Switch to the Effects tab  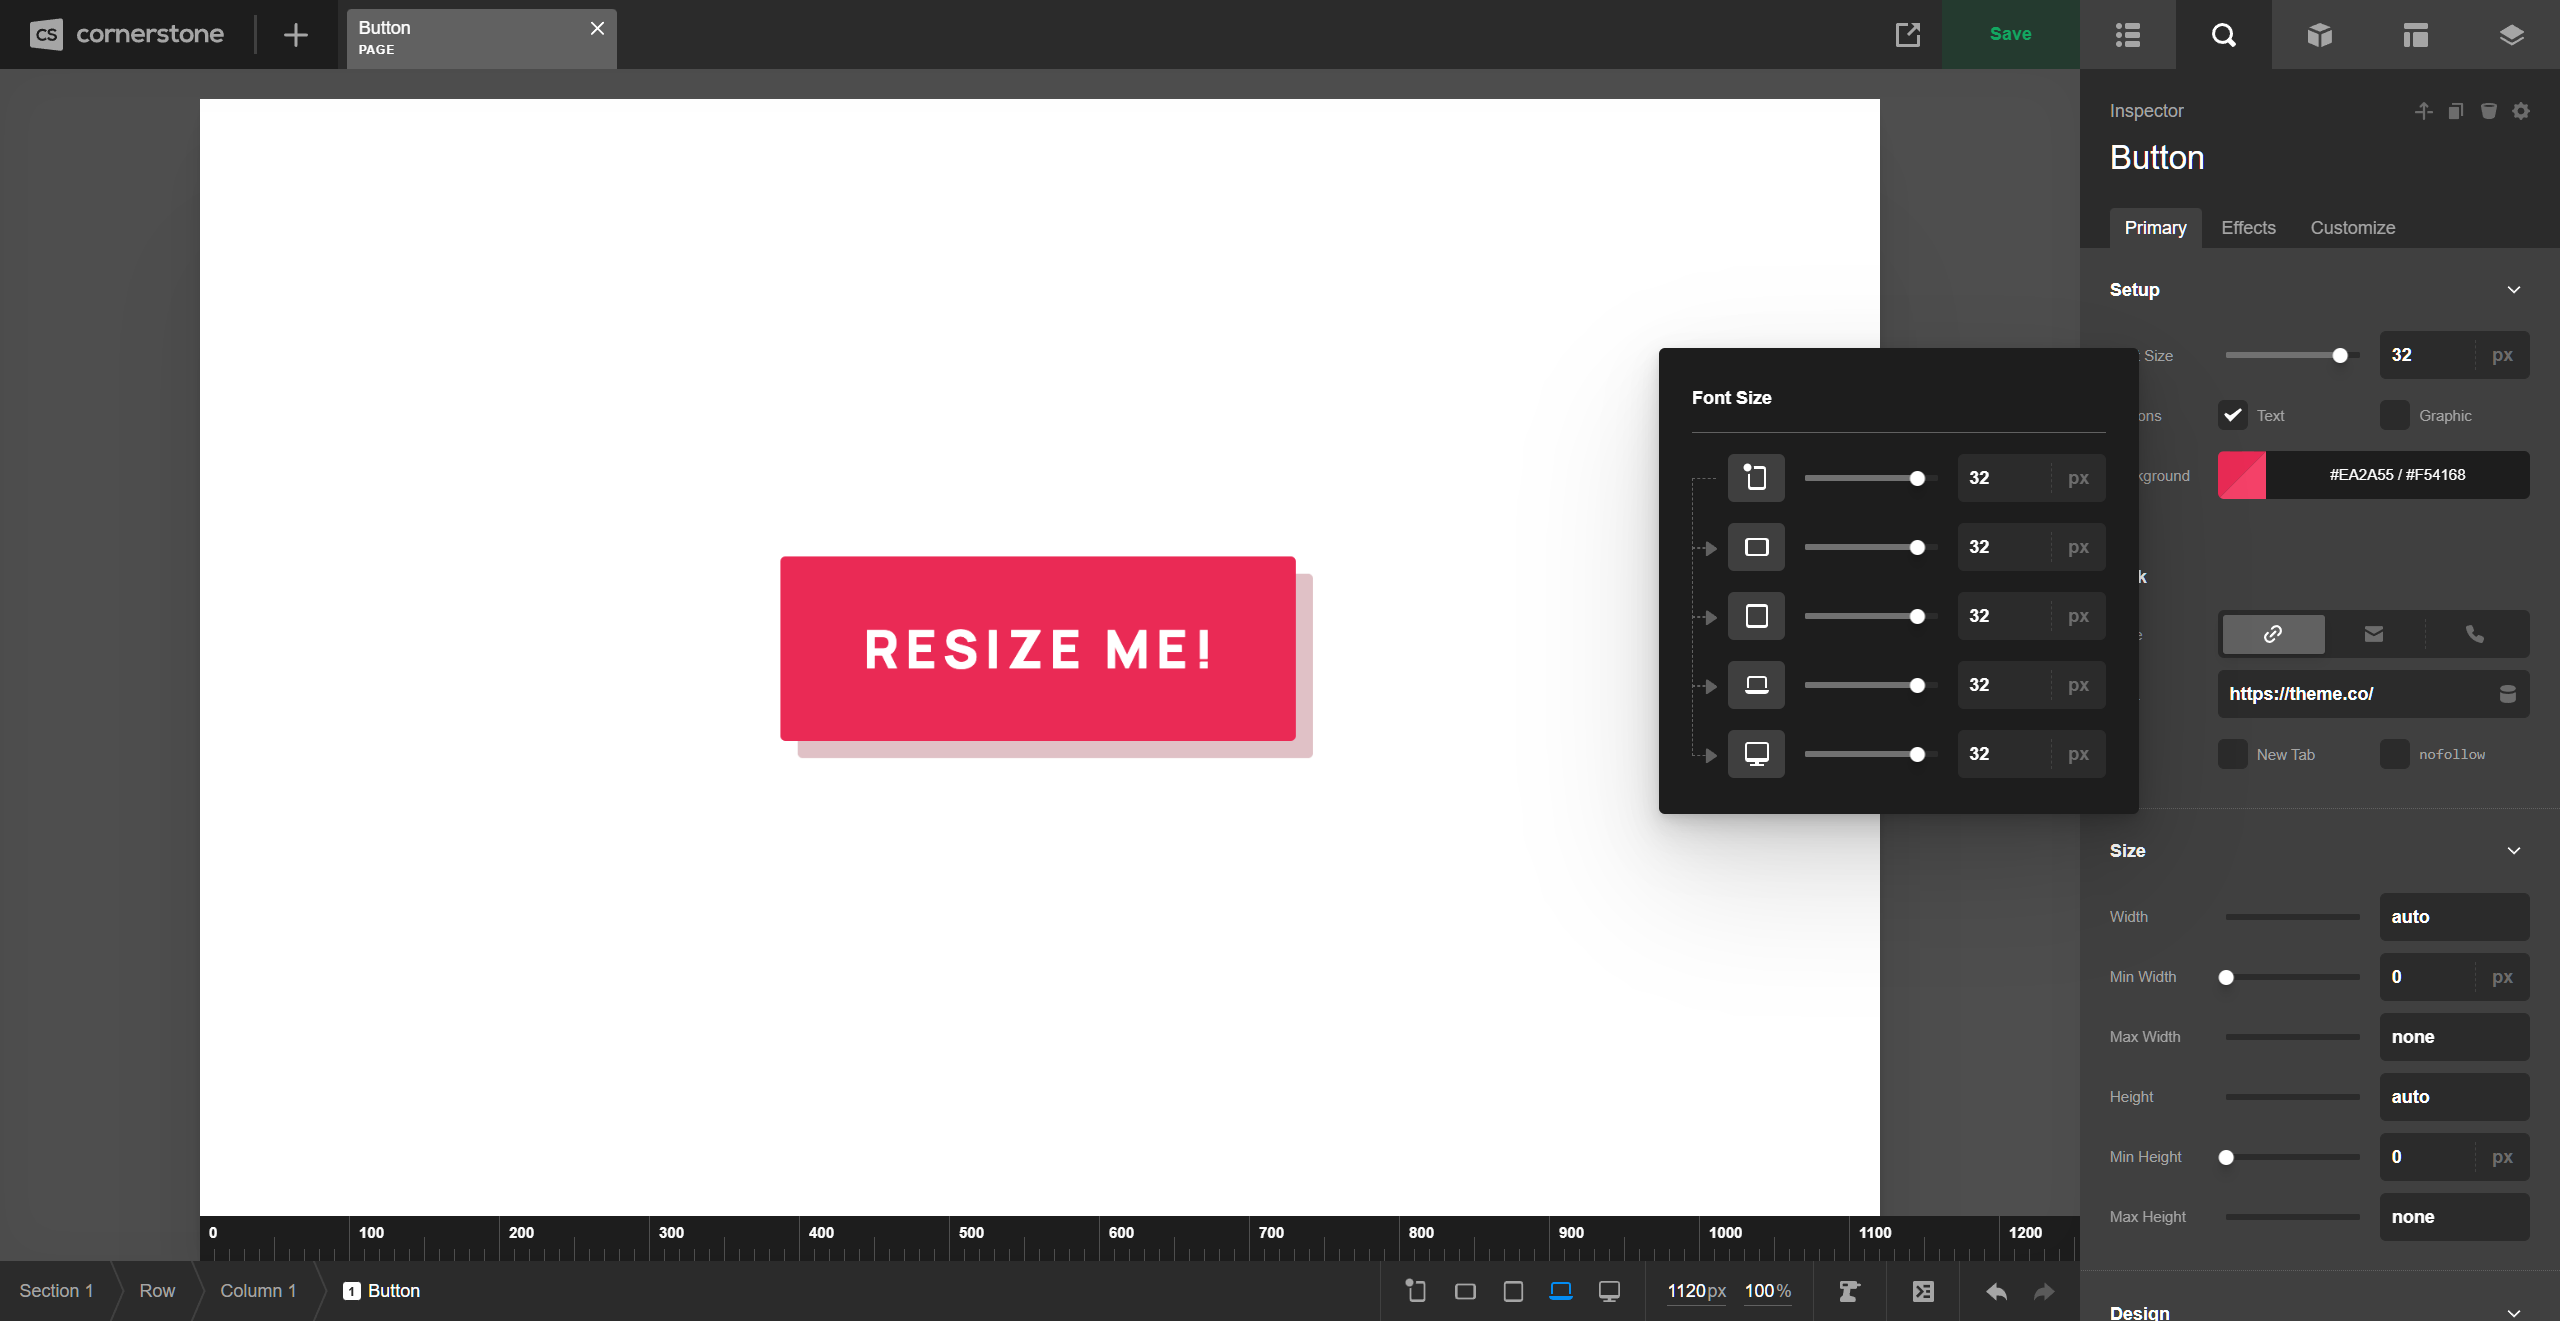2248,228
